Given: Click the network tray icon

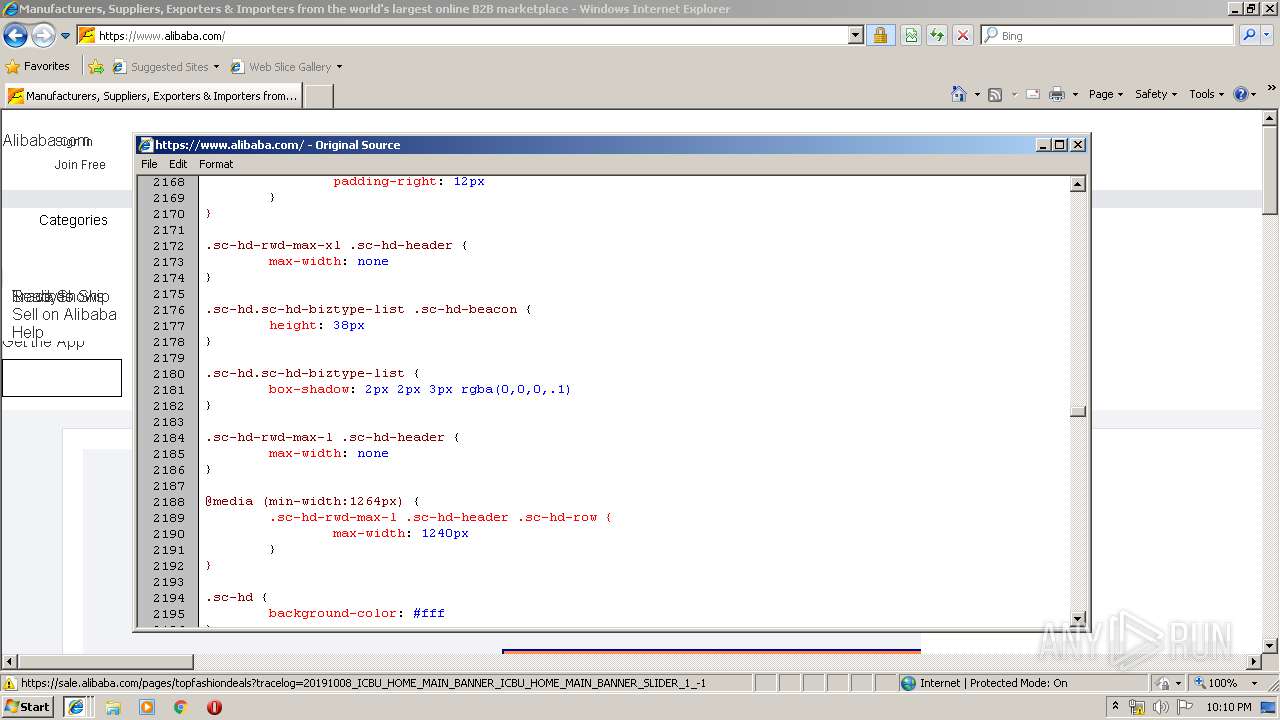Looking at the screenshot, I should click(1137, 707).
